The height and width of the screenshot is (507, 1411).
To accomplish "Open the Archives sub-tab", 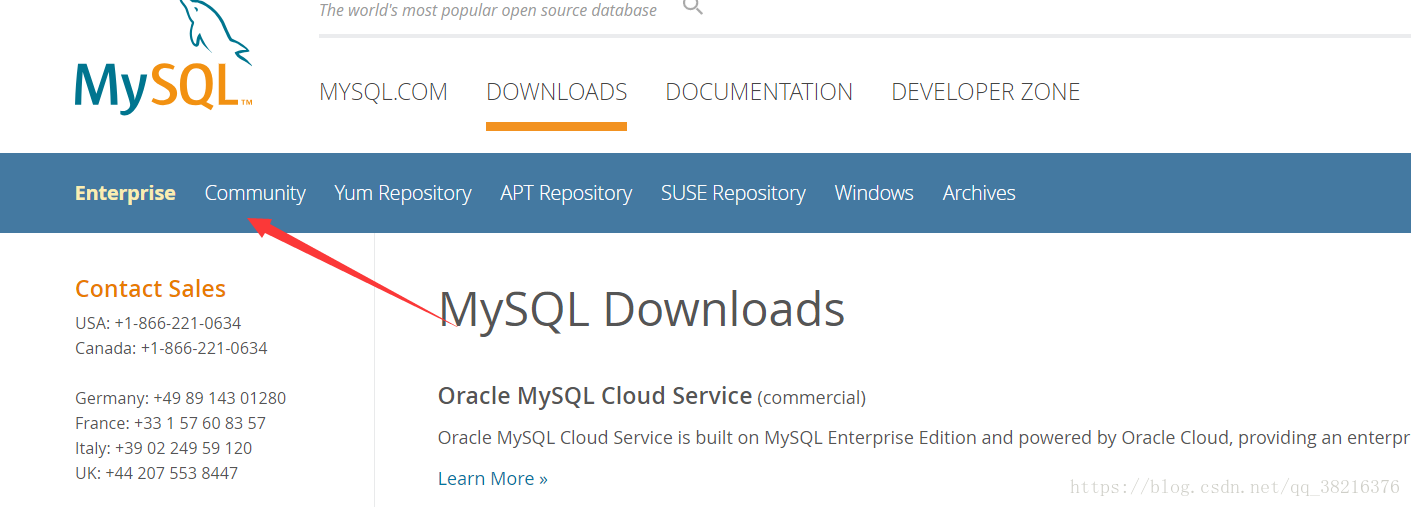I will pyautogui.click(x=979, y=193).
